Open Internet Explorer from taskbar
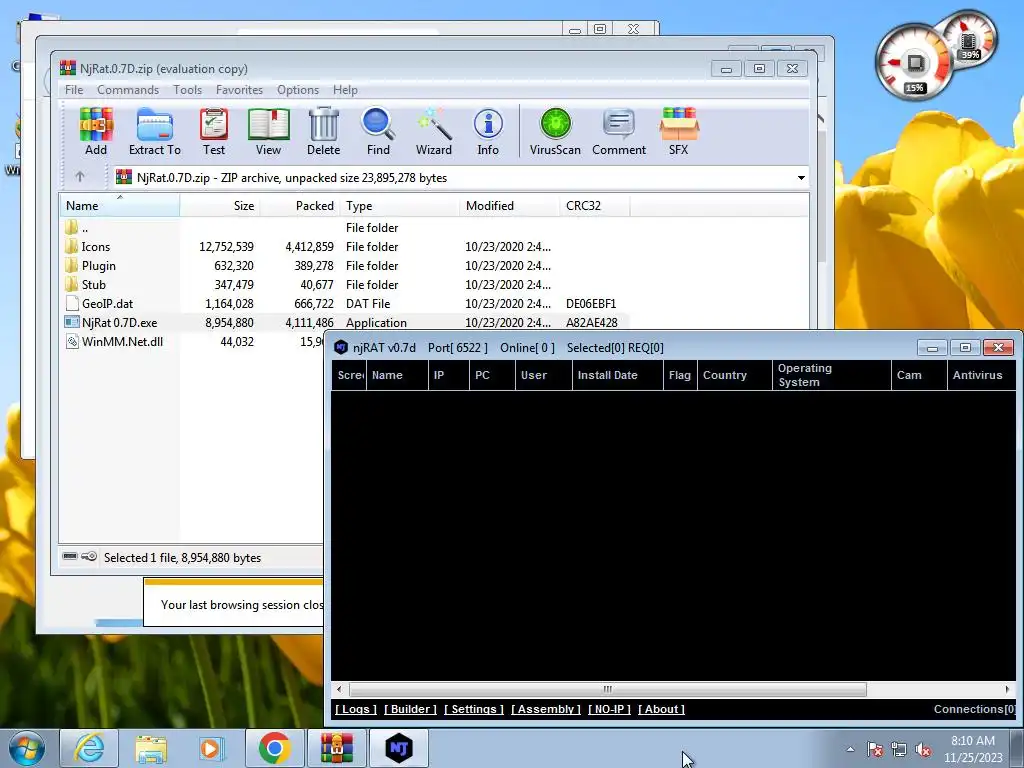Viewport: 1024px width, 768px height. pyautogui.click(x=89, y=748)
